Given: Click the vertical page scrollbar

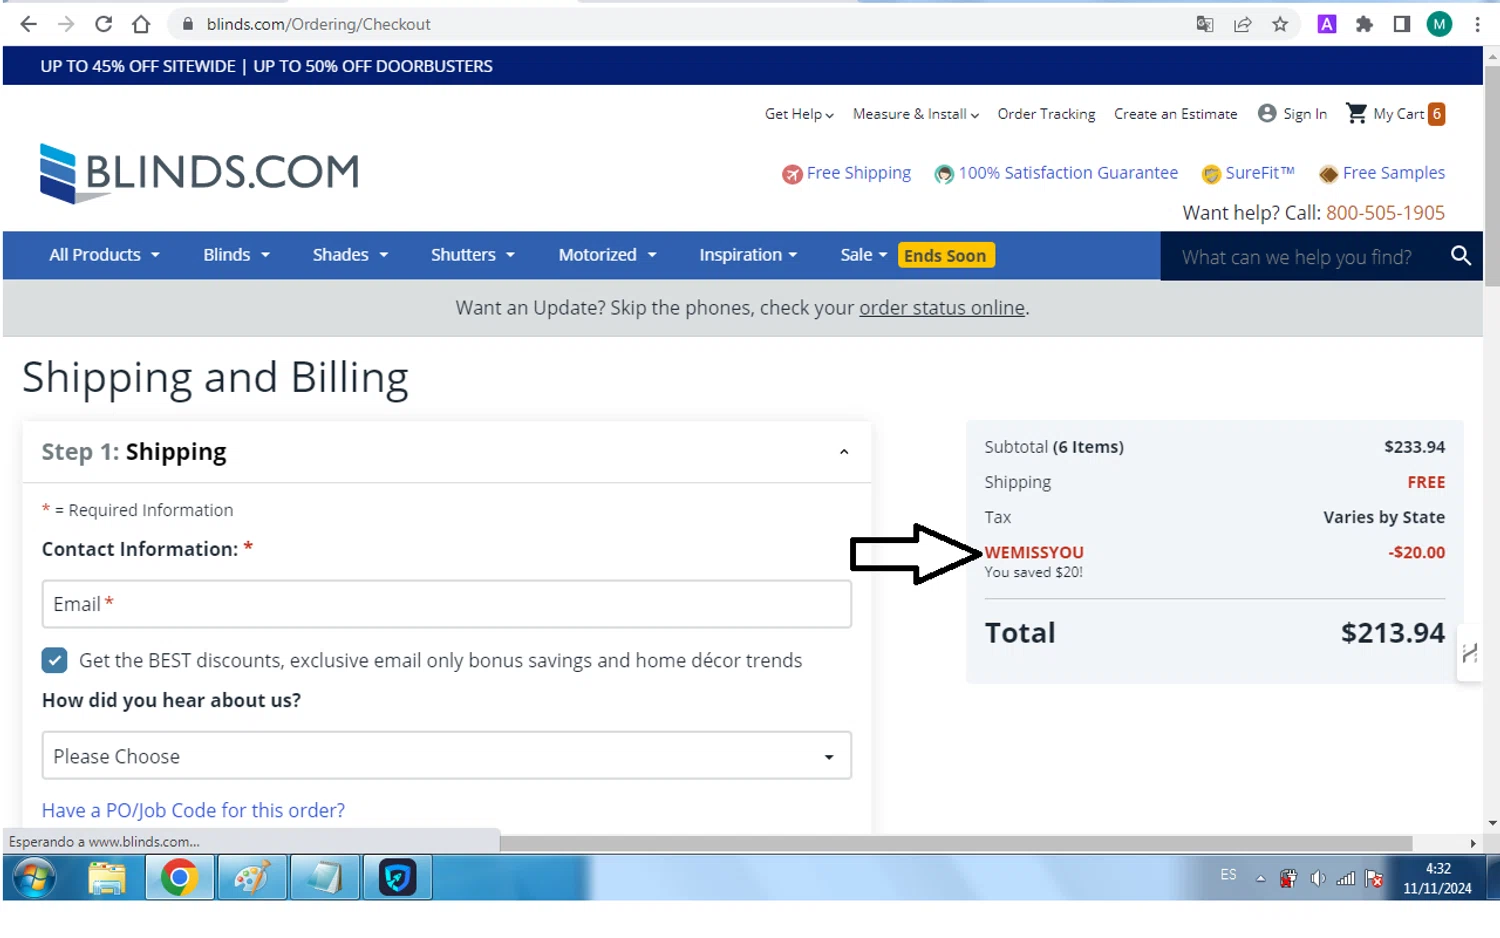Looking at the screenshot, I should 1491,175.
